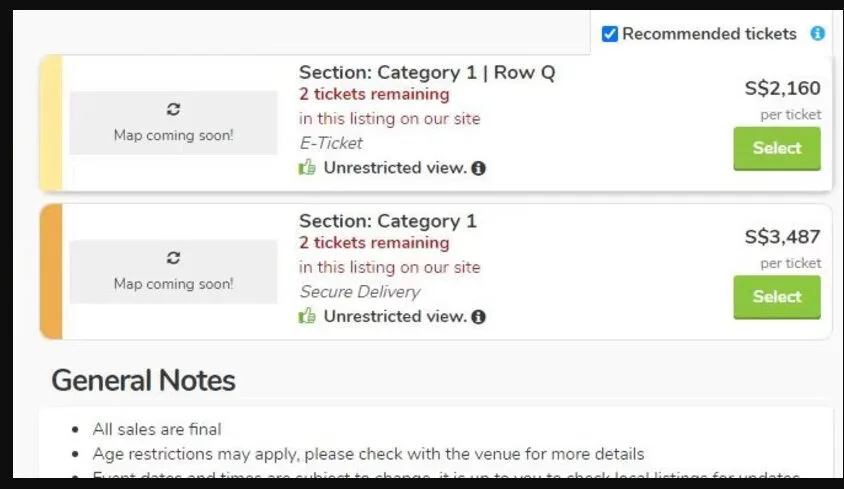Click 'Map coming soon!' box in Secure Delivery listing
The height and width of the screenshot is (489, 844).
173,272
